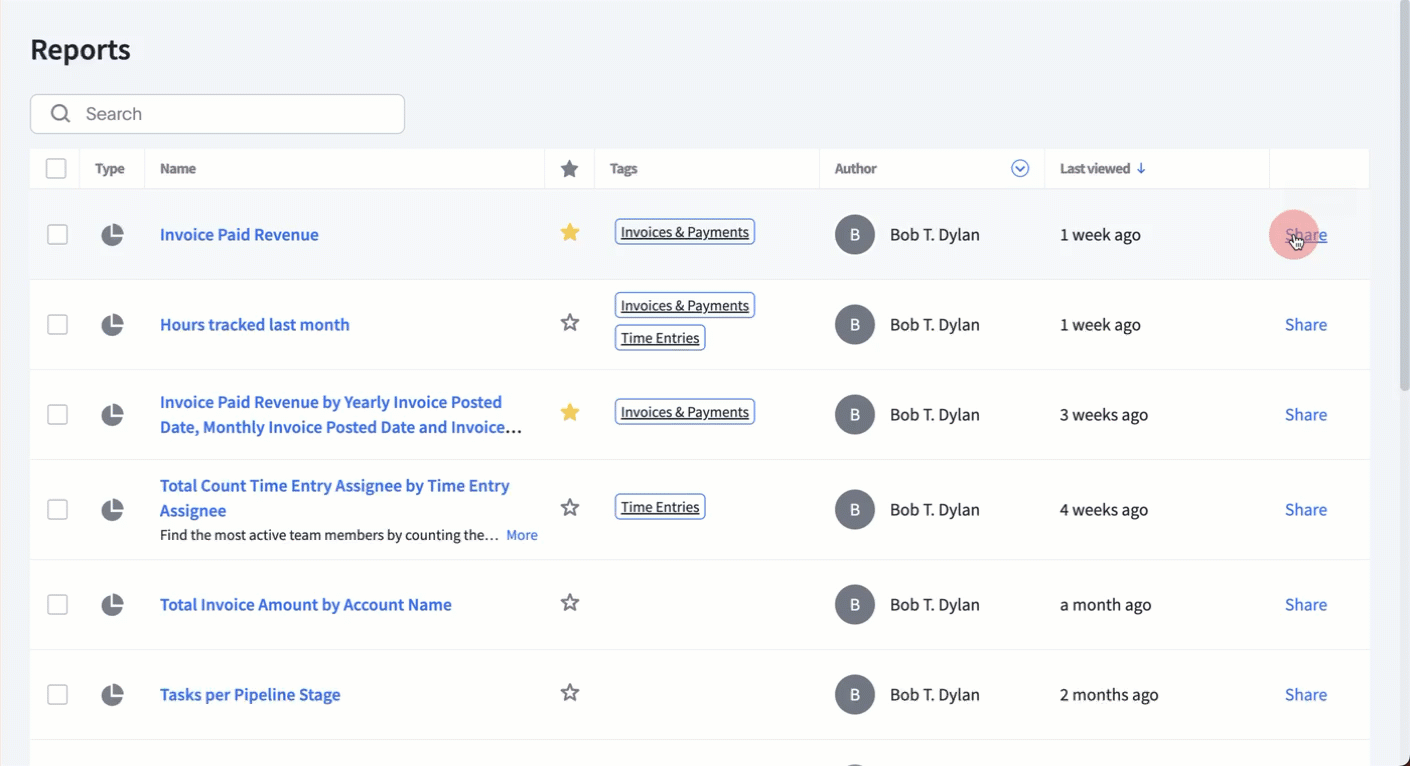This screenshot has height=766, width=1410.
Task: Star the Tasks per Pipeline Stage report
Action: [570, 693]
